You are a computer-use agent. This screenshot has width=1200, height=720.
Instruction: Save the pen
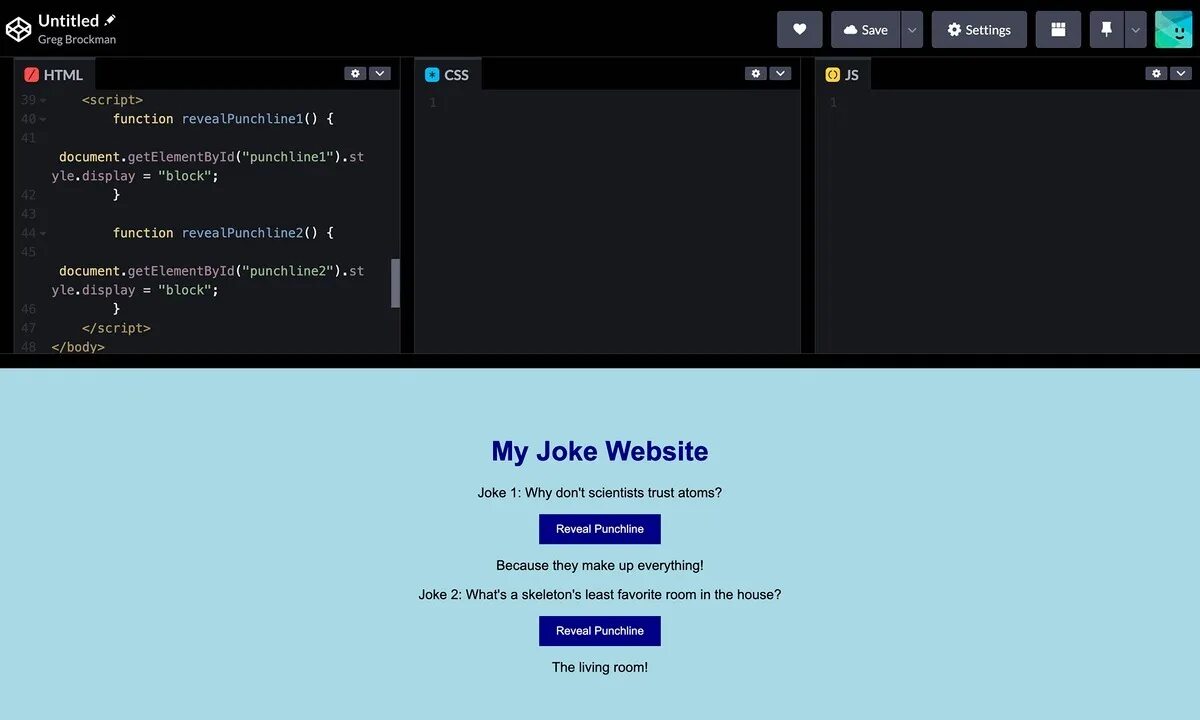pos(866,30)
